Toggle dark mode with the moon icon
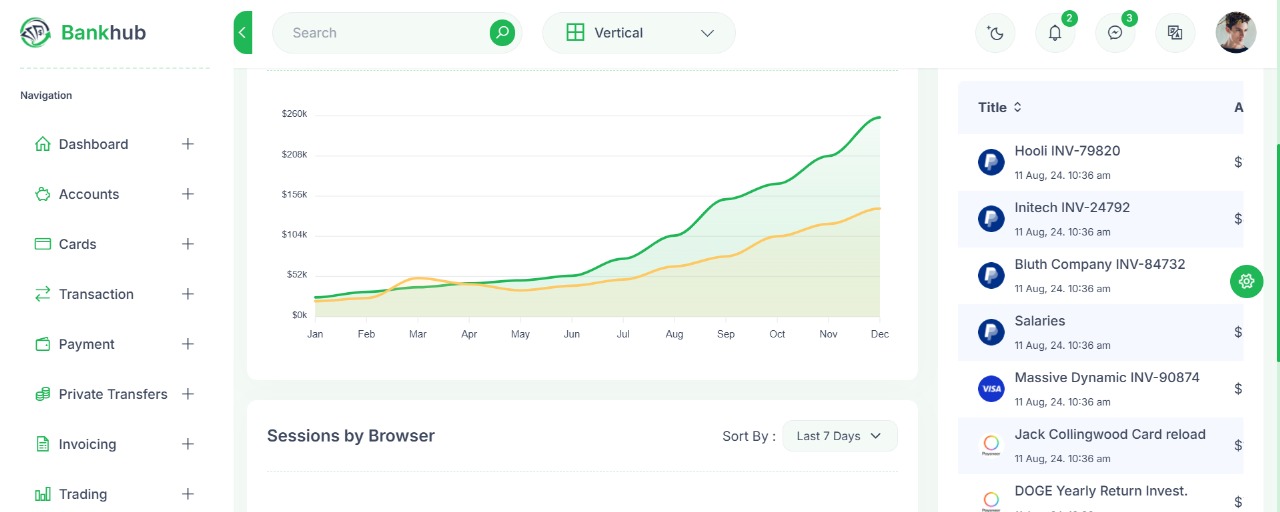 [x=995, y=33]
